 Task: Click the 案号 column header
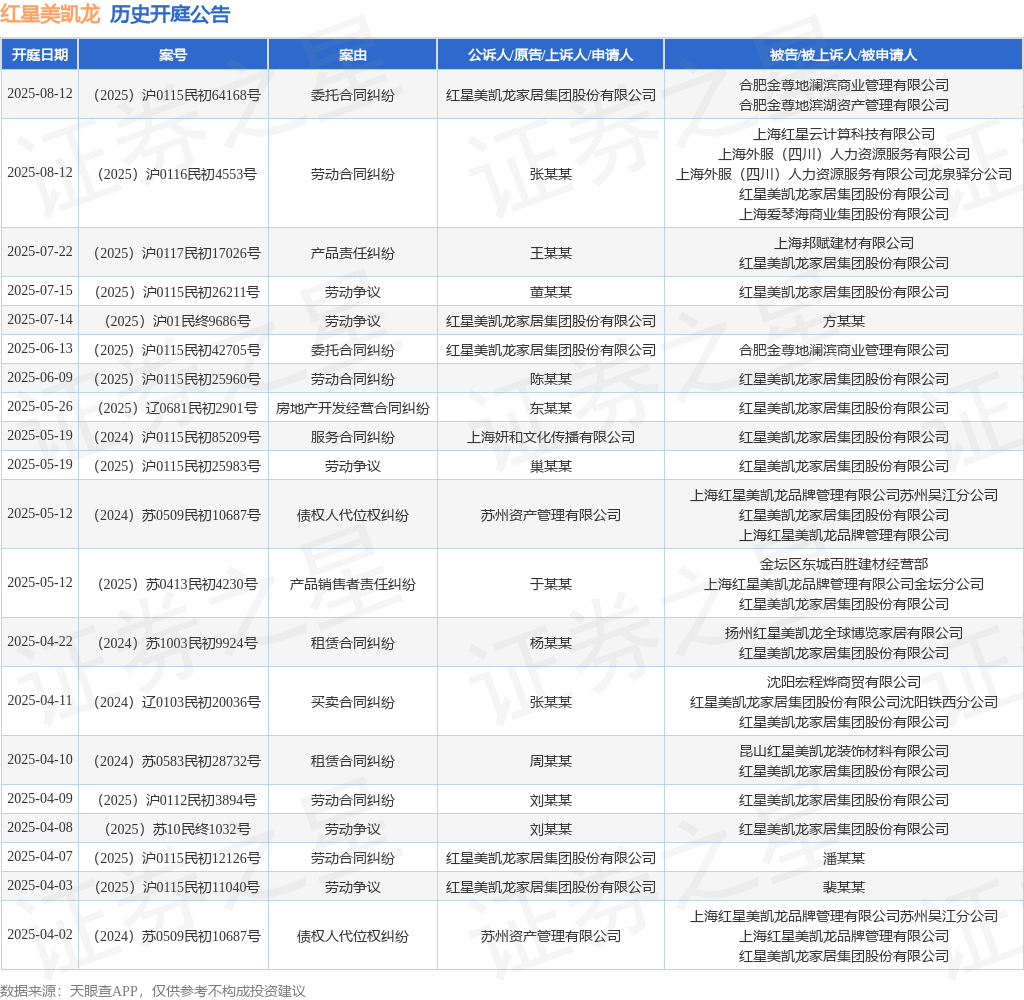(173, 55)
